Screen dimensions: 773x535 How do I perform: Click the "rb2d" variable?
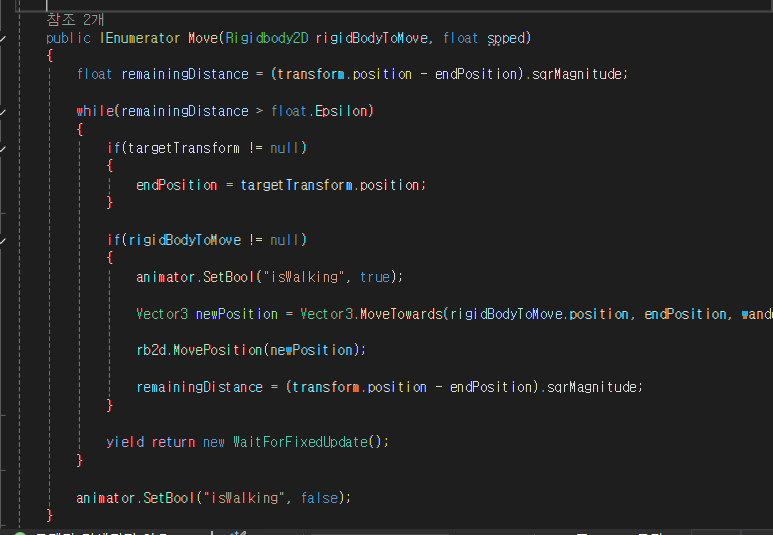151,350
